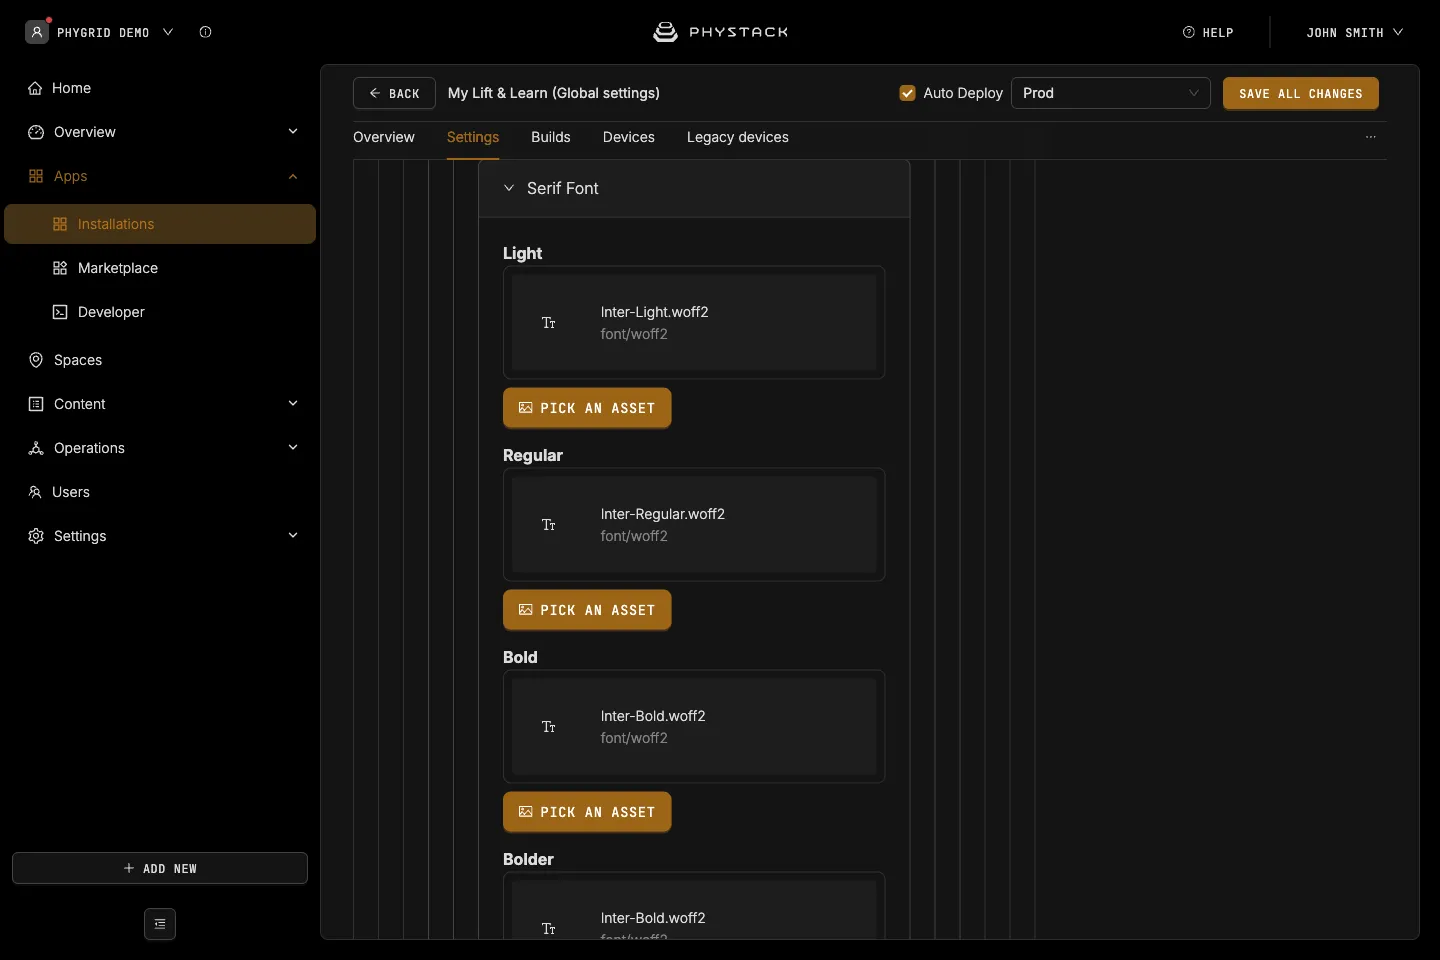Collapse the Serif Font section
This screenshot has height=960, width=1440.
coord(509,188)
